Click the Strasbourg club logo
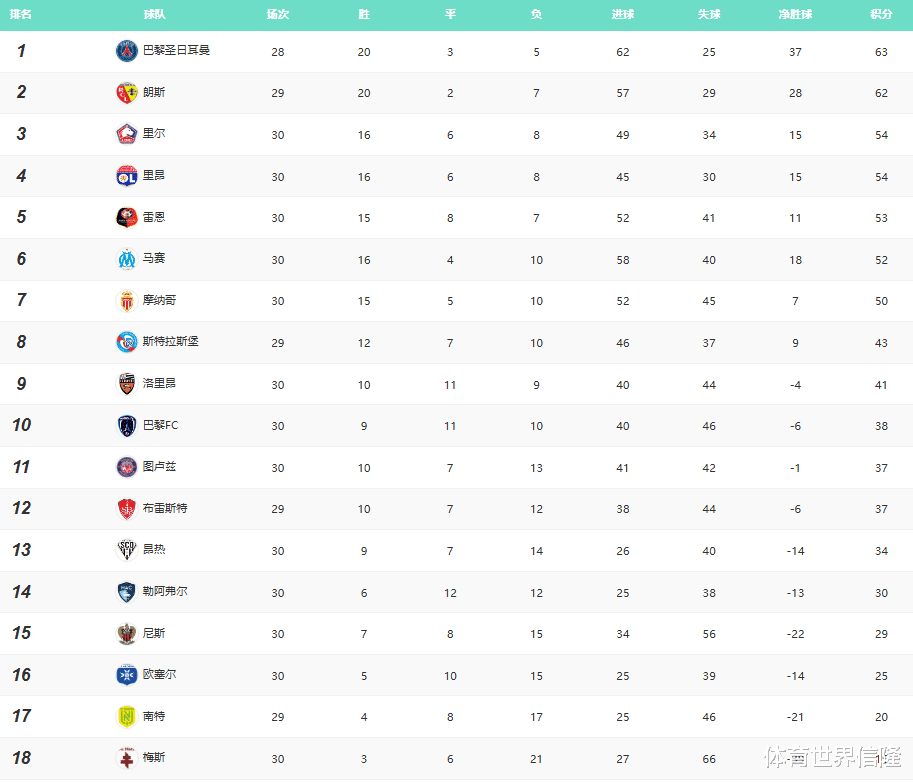This screenshot has width=913, height=783. pos(126,342)
